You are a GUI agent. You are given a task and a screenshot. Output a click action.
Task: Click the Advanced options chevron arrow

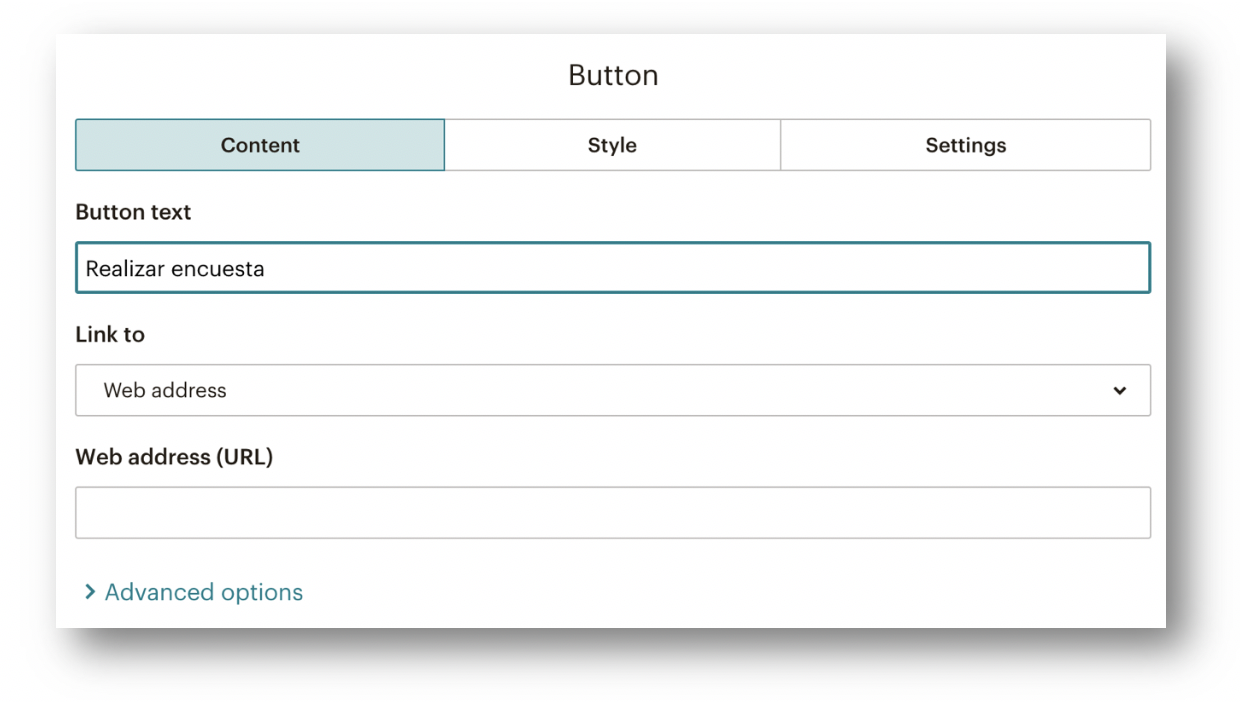(x=90, y=593)
